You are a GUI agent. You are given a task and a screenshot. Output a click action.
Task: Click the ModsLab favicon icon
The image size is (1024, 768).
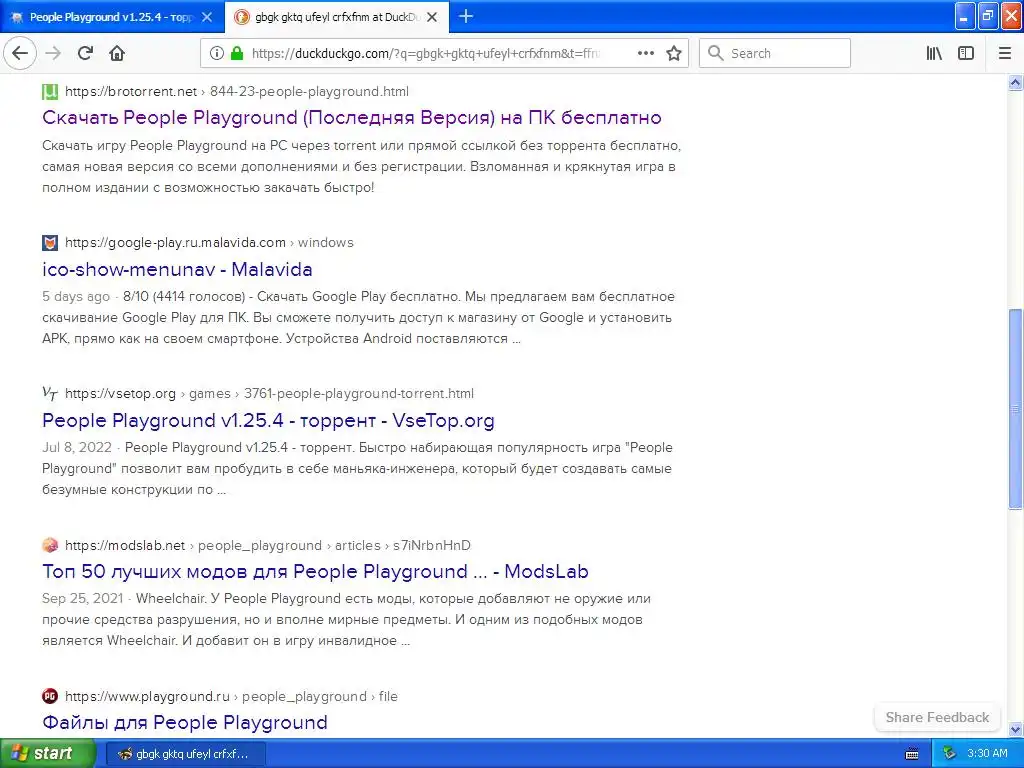50,545
